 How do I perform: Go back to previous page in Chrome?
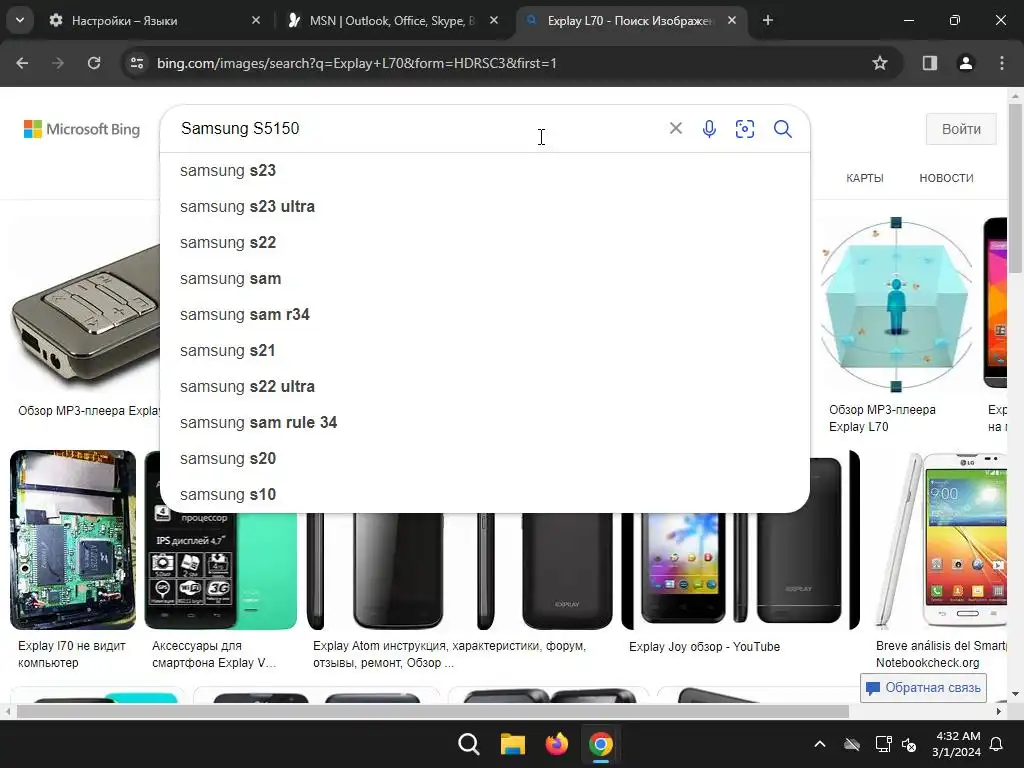coord(22,63)
